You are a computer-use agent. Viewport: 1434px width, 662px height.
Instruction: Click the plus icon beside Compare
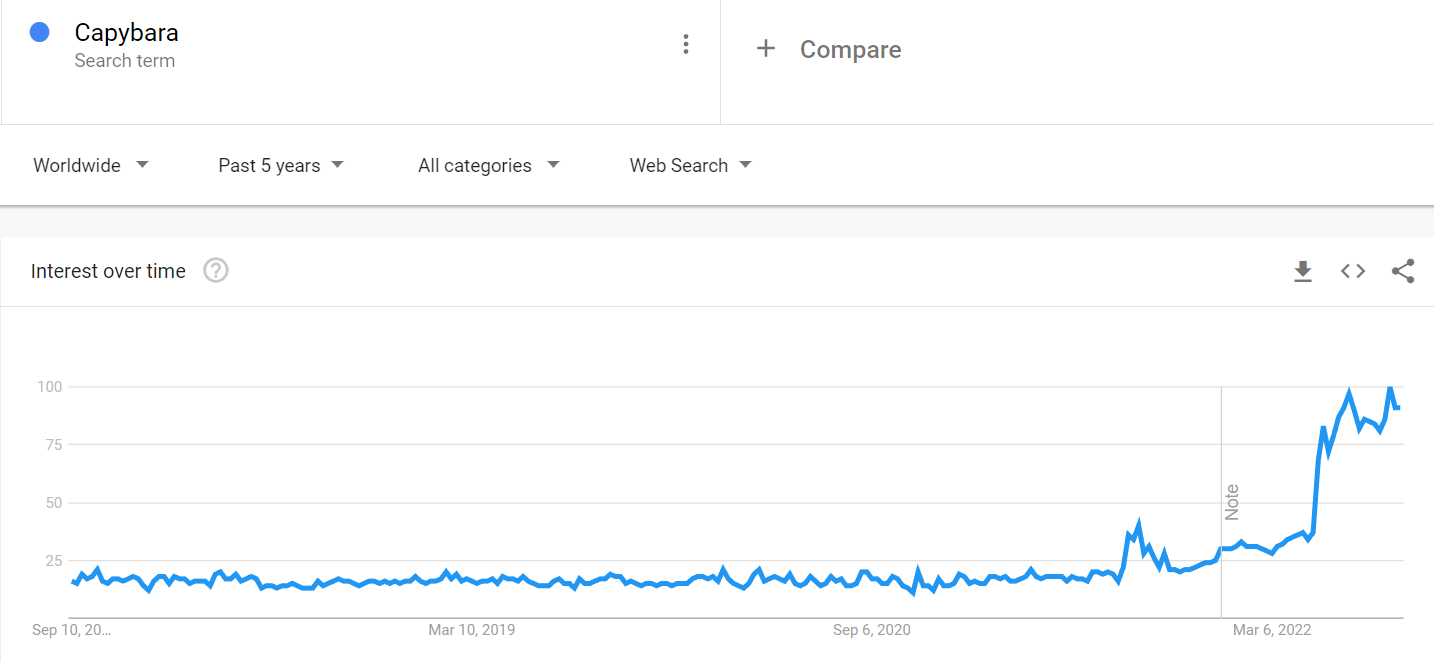(766, 48)
